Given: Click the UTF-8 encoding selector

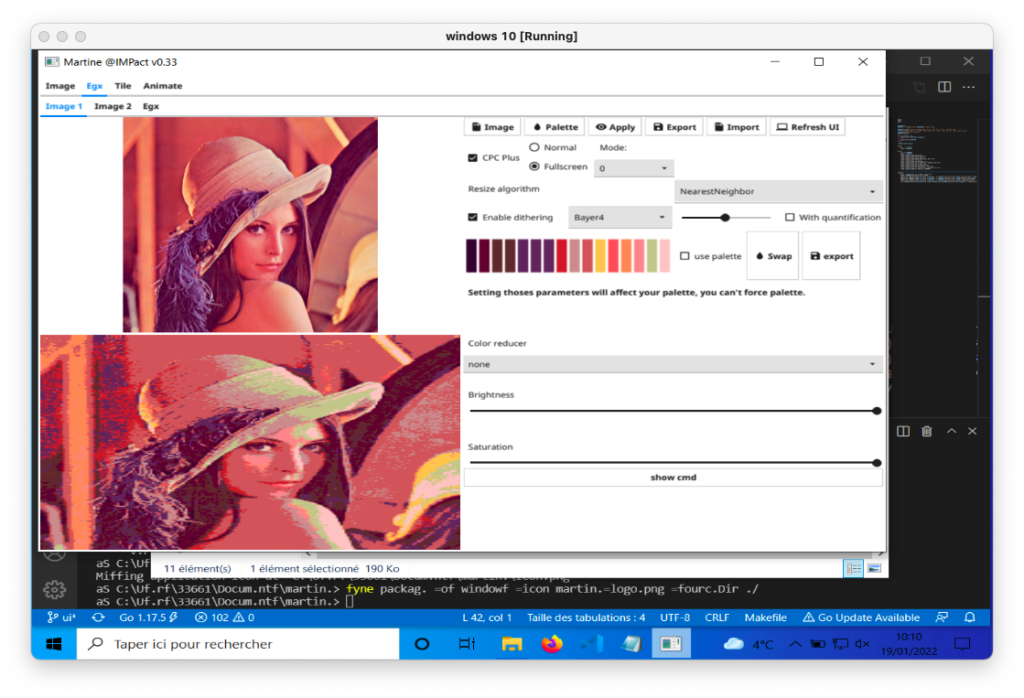Looking at the screenshot, I should tap(675, 617).
